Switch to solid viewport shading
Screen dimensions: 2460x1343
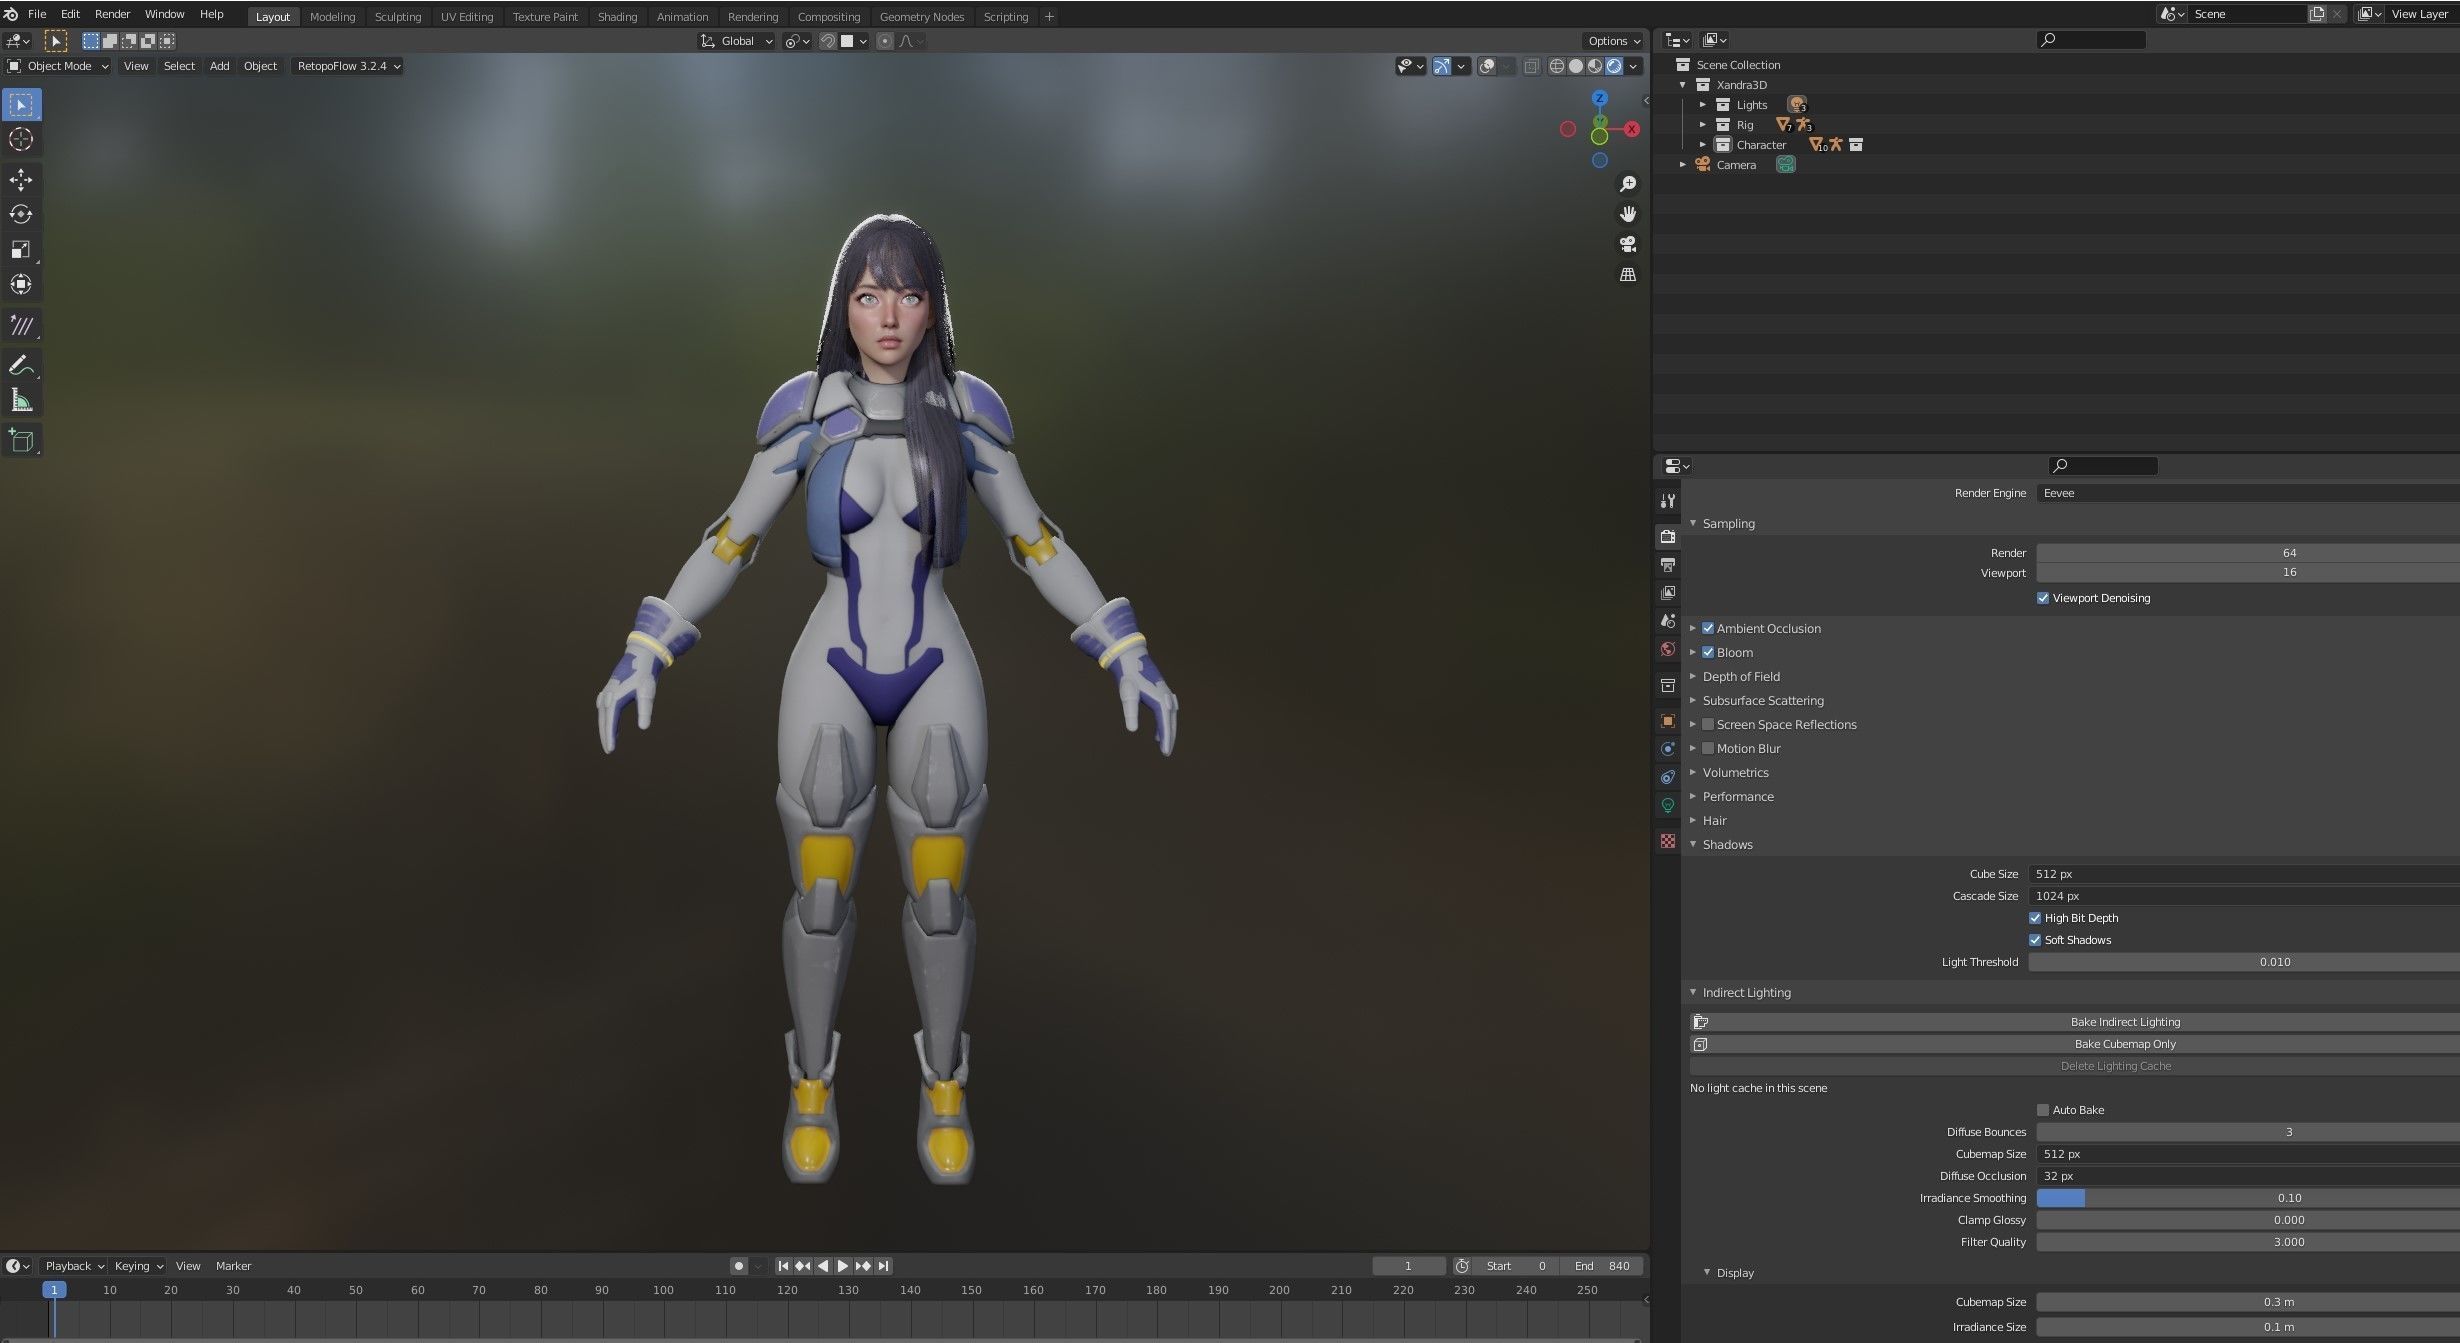[x=1576, y=66]
